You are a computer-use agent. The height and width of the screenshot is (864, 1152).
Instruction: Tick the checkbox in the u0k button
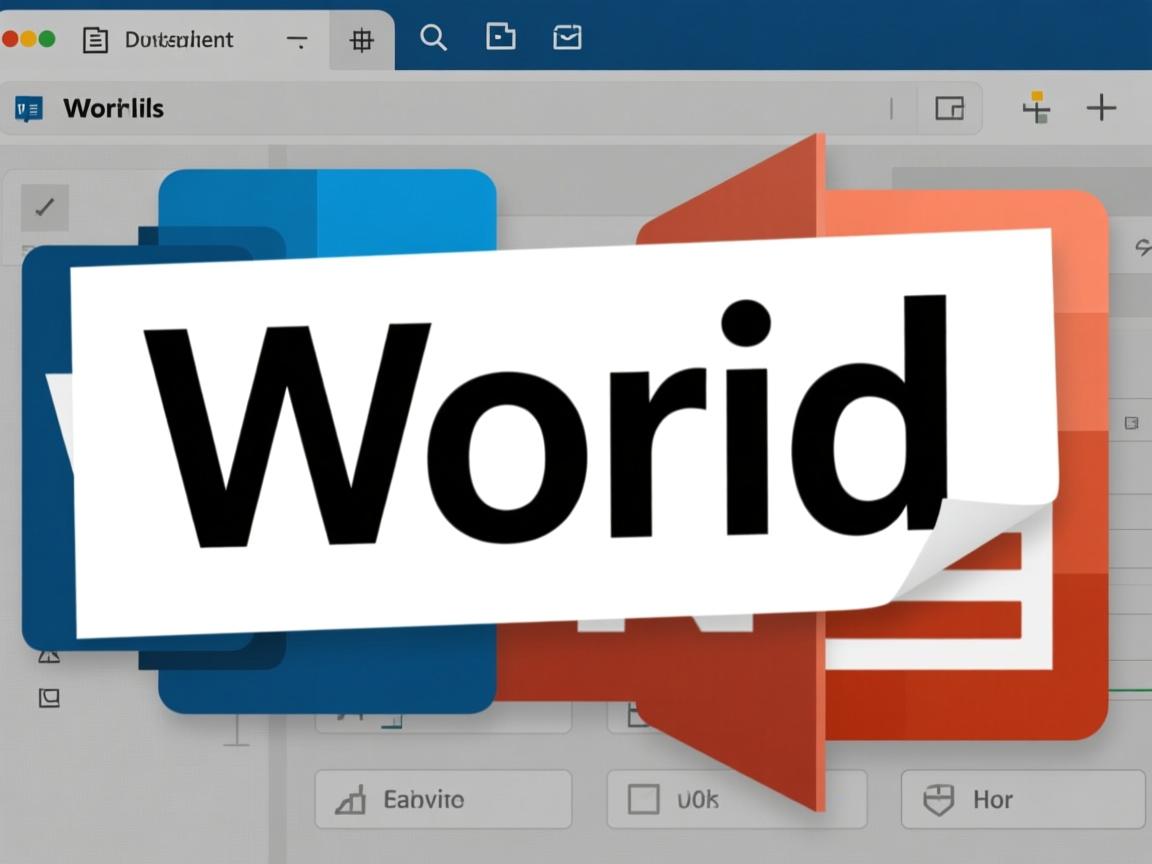(x=643, y=799)
